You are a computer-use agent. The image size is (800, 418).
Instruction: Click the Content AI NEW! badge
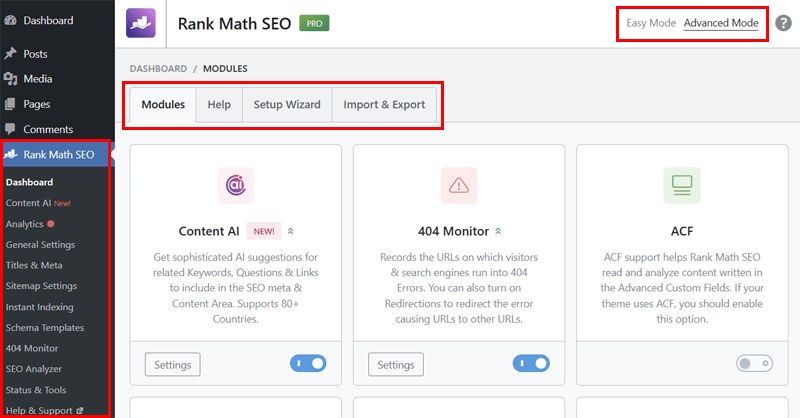264,231
